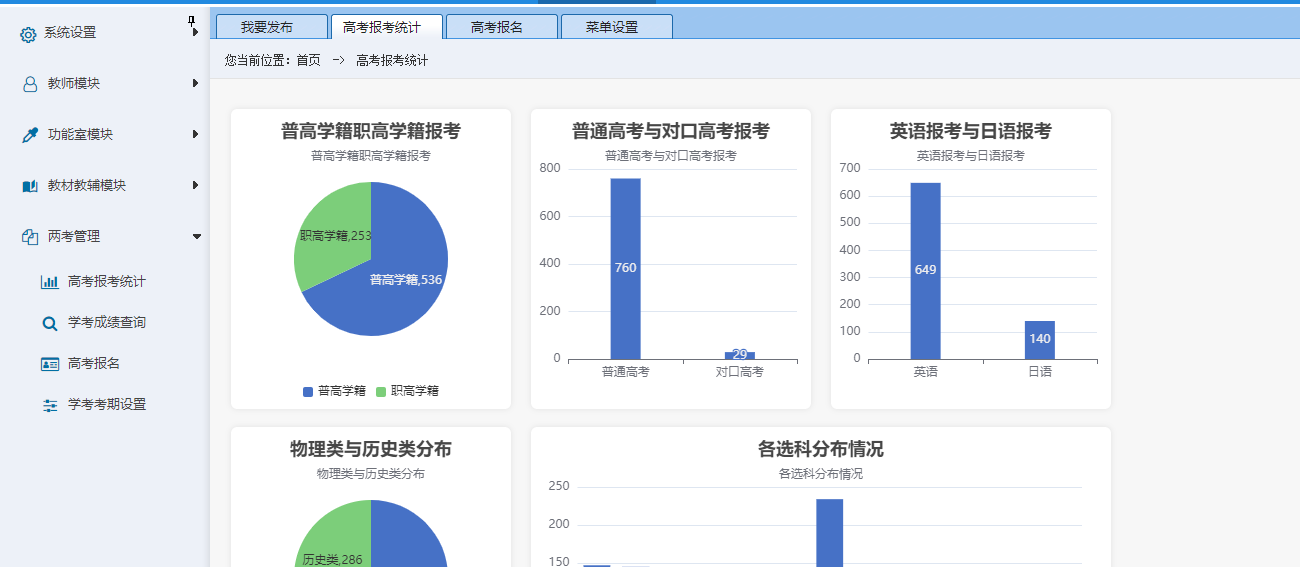Screen dimensions: 1300x567
Task: Toggle 职高学籍 legend series in pie chart
Action: click(x=407, y=391)
